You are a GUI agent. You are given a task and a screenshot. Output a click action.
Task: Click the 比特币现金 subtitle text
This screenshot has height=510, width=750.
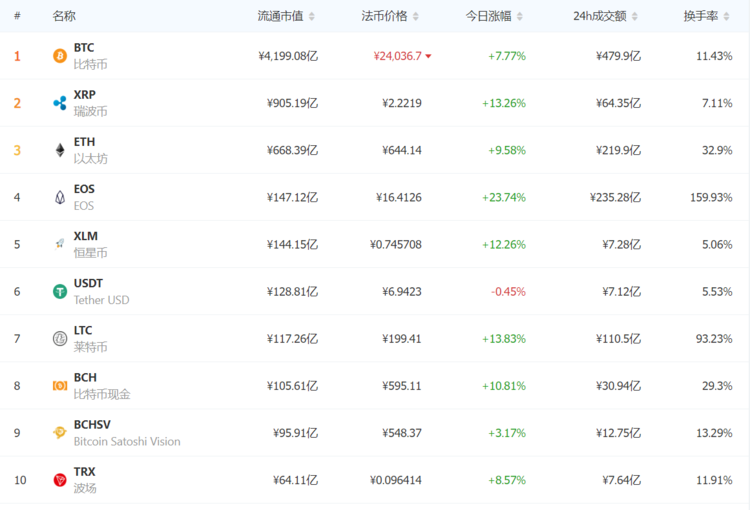[x=102, y=394]
